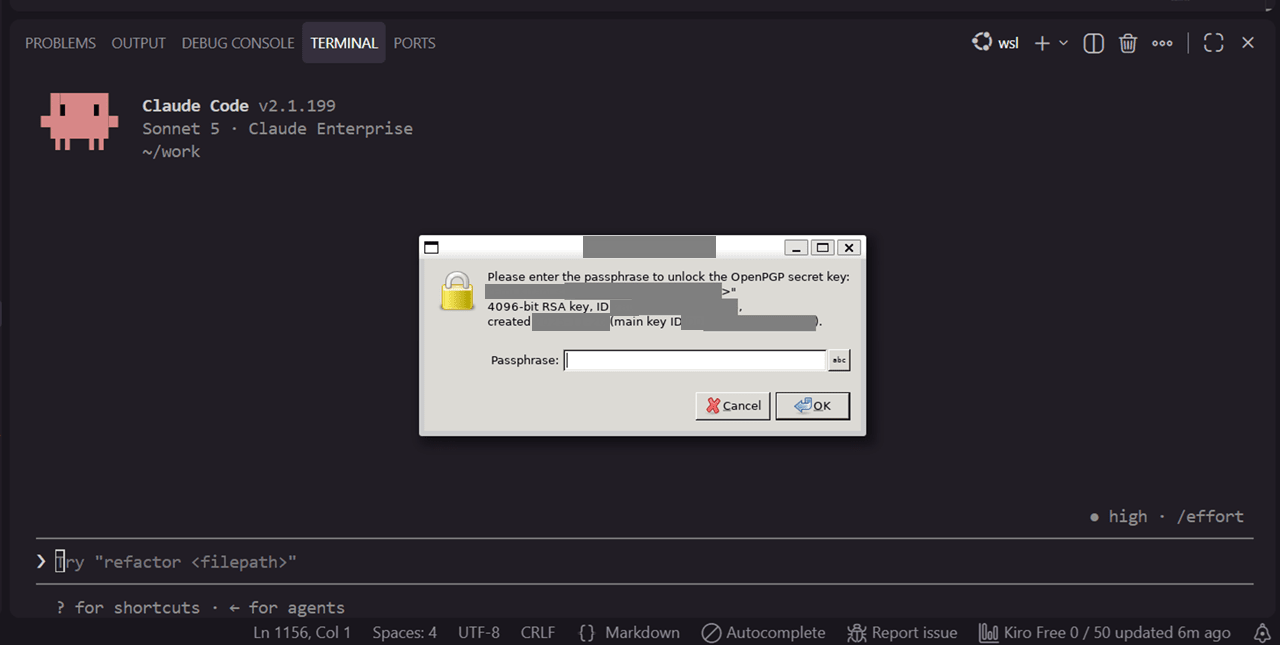Click the ~/work directory text

coord(171,152)
